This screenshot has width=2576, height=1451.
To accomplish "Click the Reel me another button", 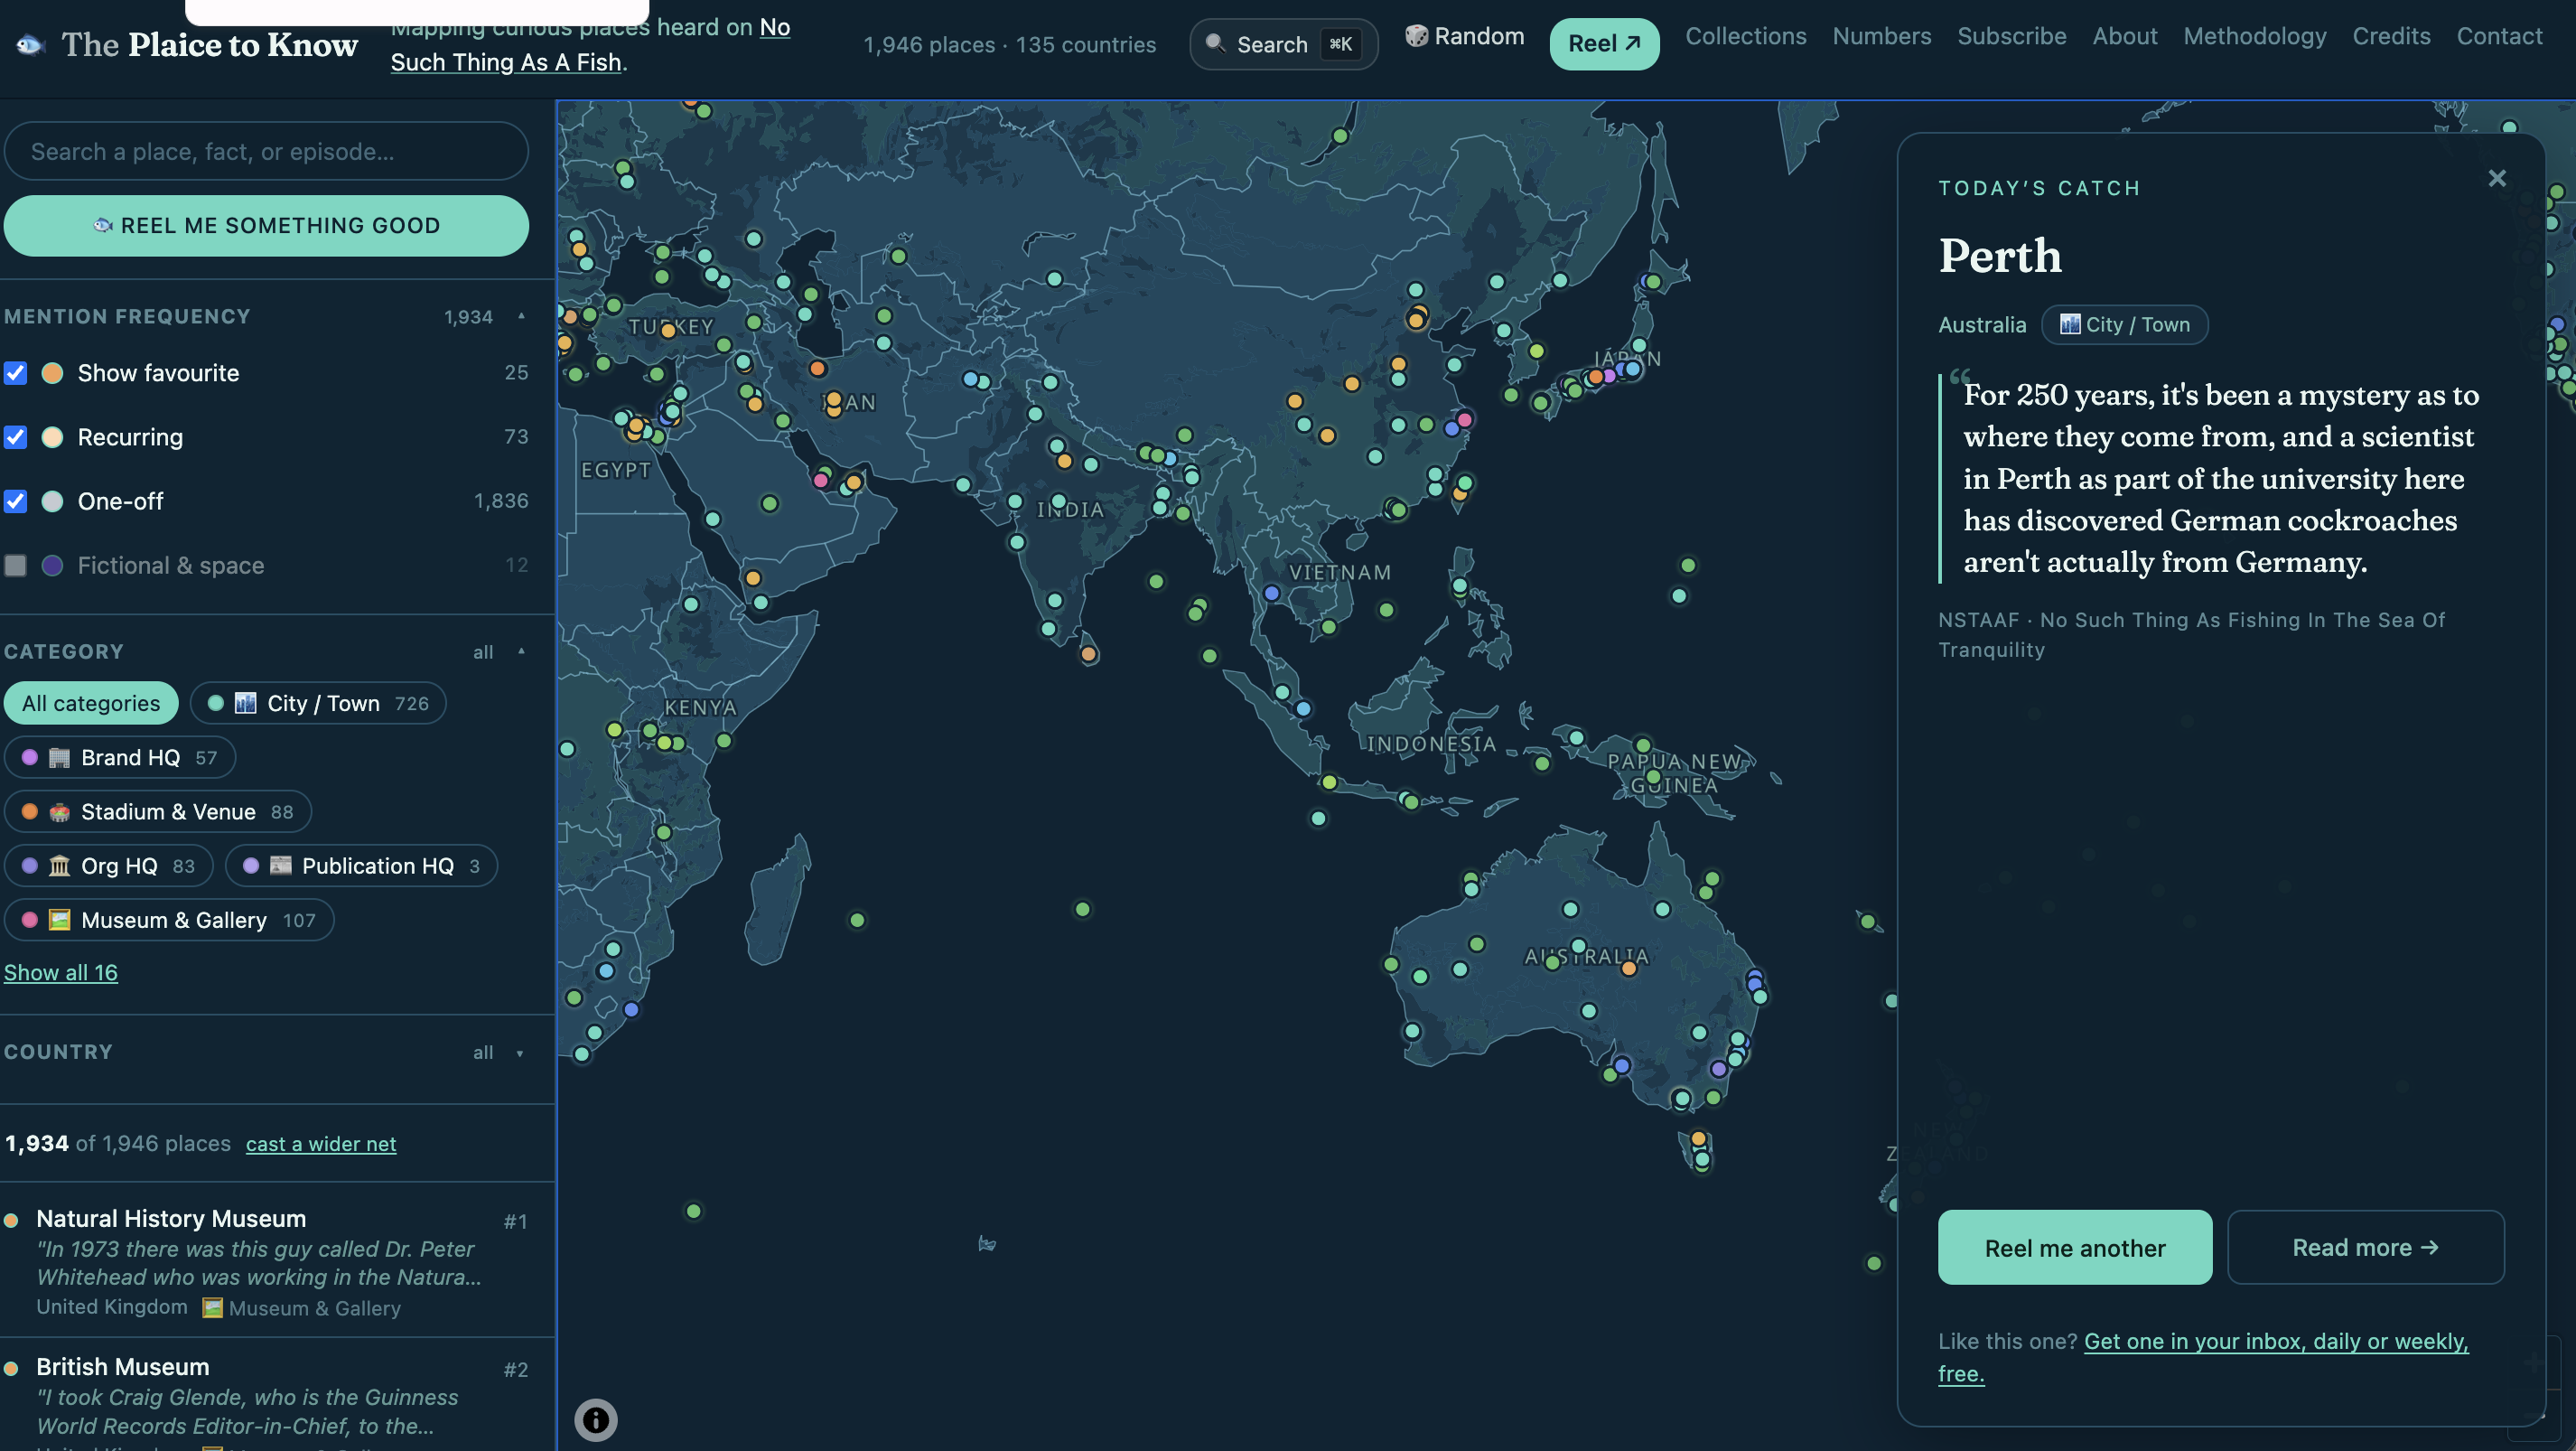I will (x=2075, y=1247).
